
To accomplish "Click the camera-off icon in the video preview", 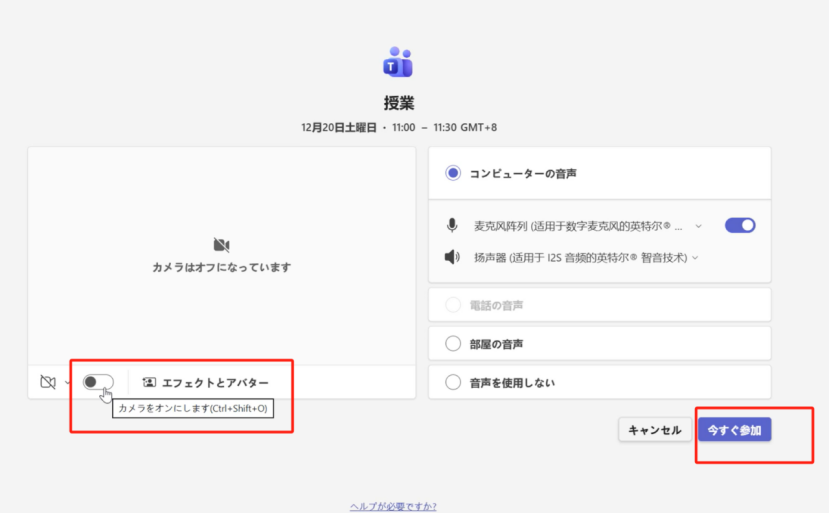I will (222, 245).
